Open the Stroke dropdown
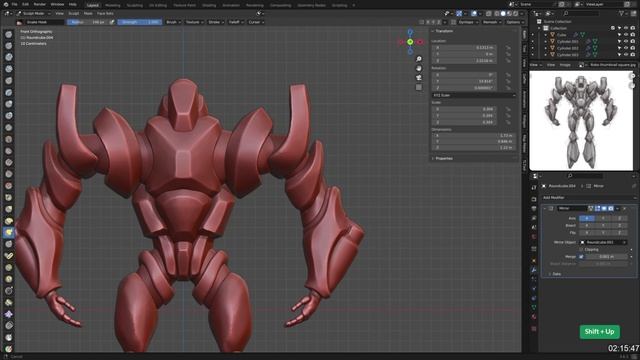The height and width of the screenshot is (360, 640). [x=216, y=22]
